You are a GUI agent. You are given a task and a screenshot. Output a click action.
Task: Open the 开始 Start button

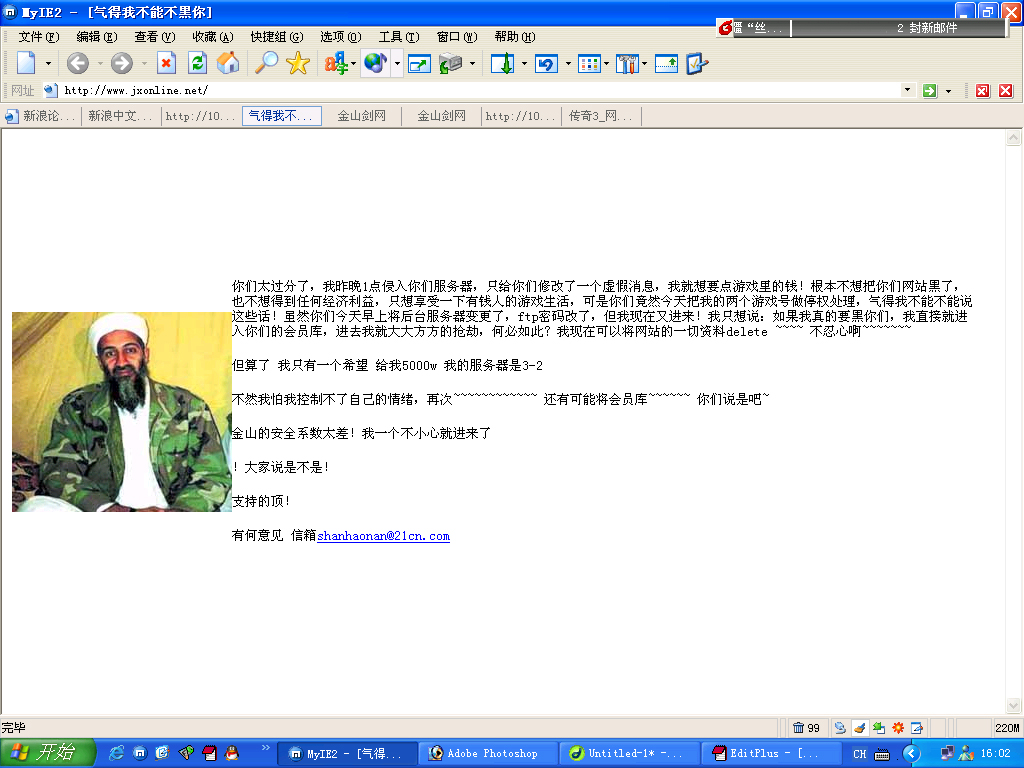coord(47,753)
